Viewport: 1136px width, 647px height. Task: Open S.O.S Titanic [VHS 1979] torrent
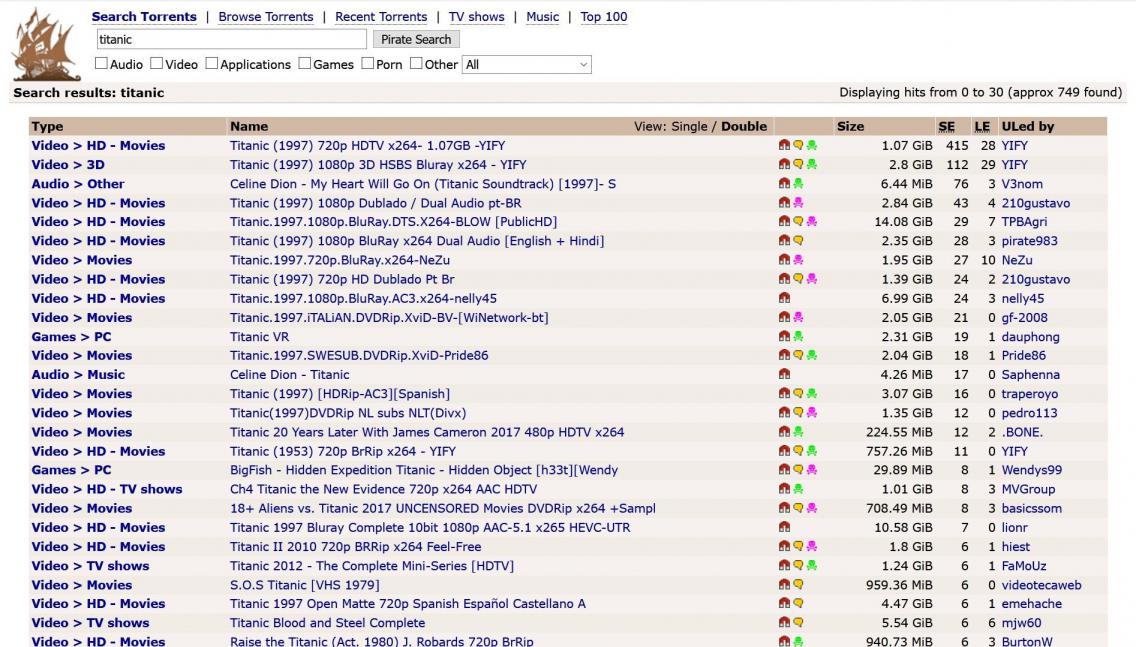click(304, 585)
